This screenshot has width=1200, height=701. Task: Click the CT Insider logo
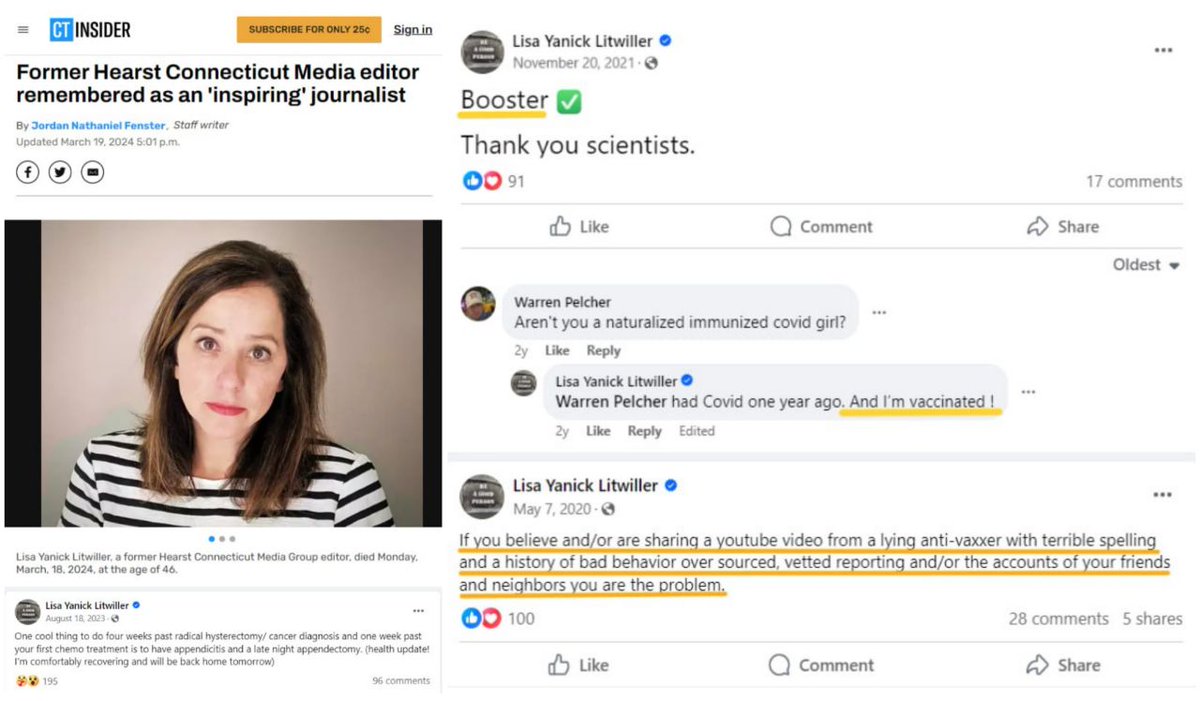[90, 30]
